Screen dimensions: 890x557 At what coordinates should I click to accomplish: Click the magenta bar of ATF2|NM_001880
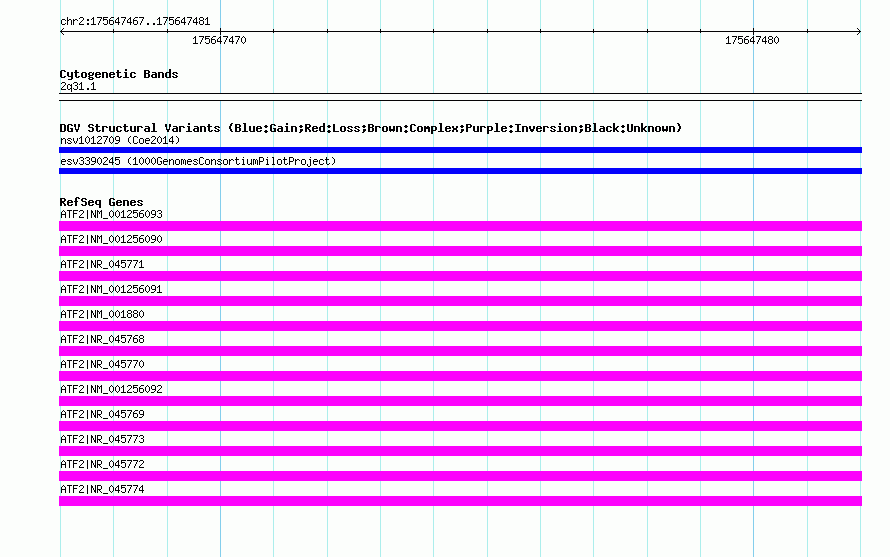point(460,326)
